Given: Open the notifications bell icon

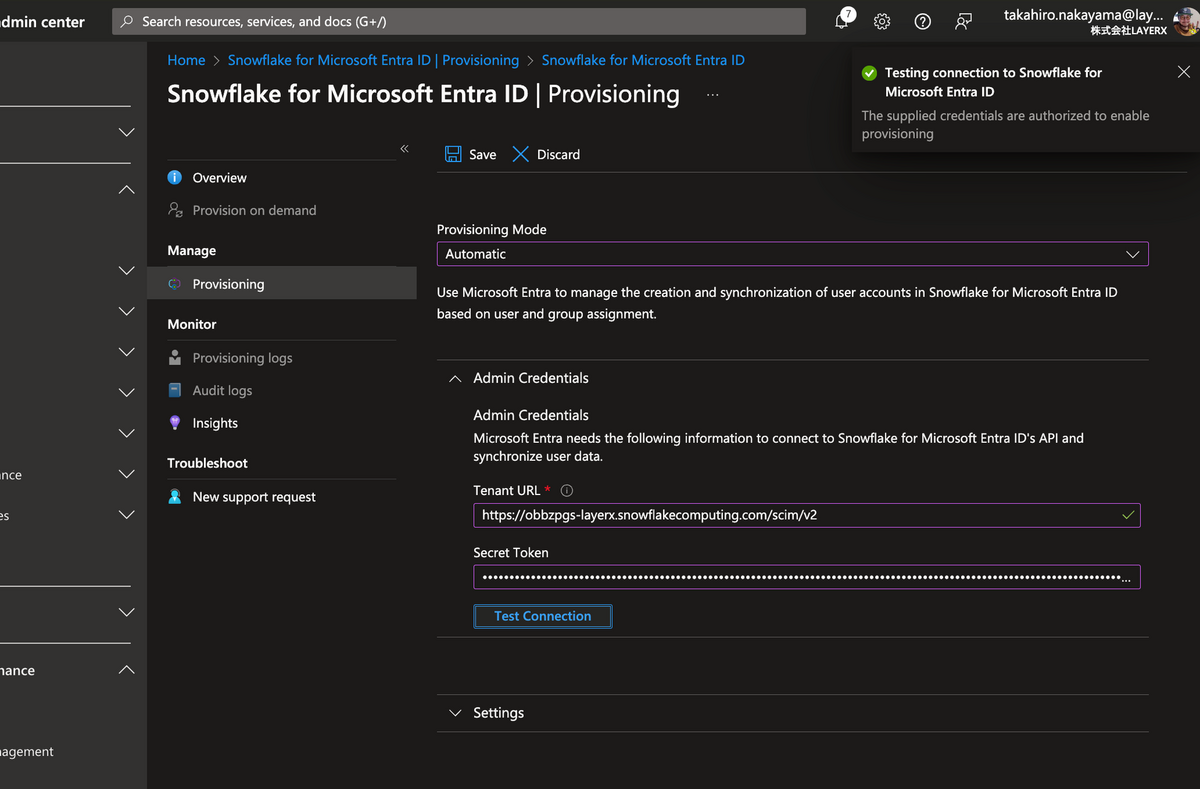Looking at the screenshot, I should 843,21.
